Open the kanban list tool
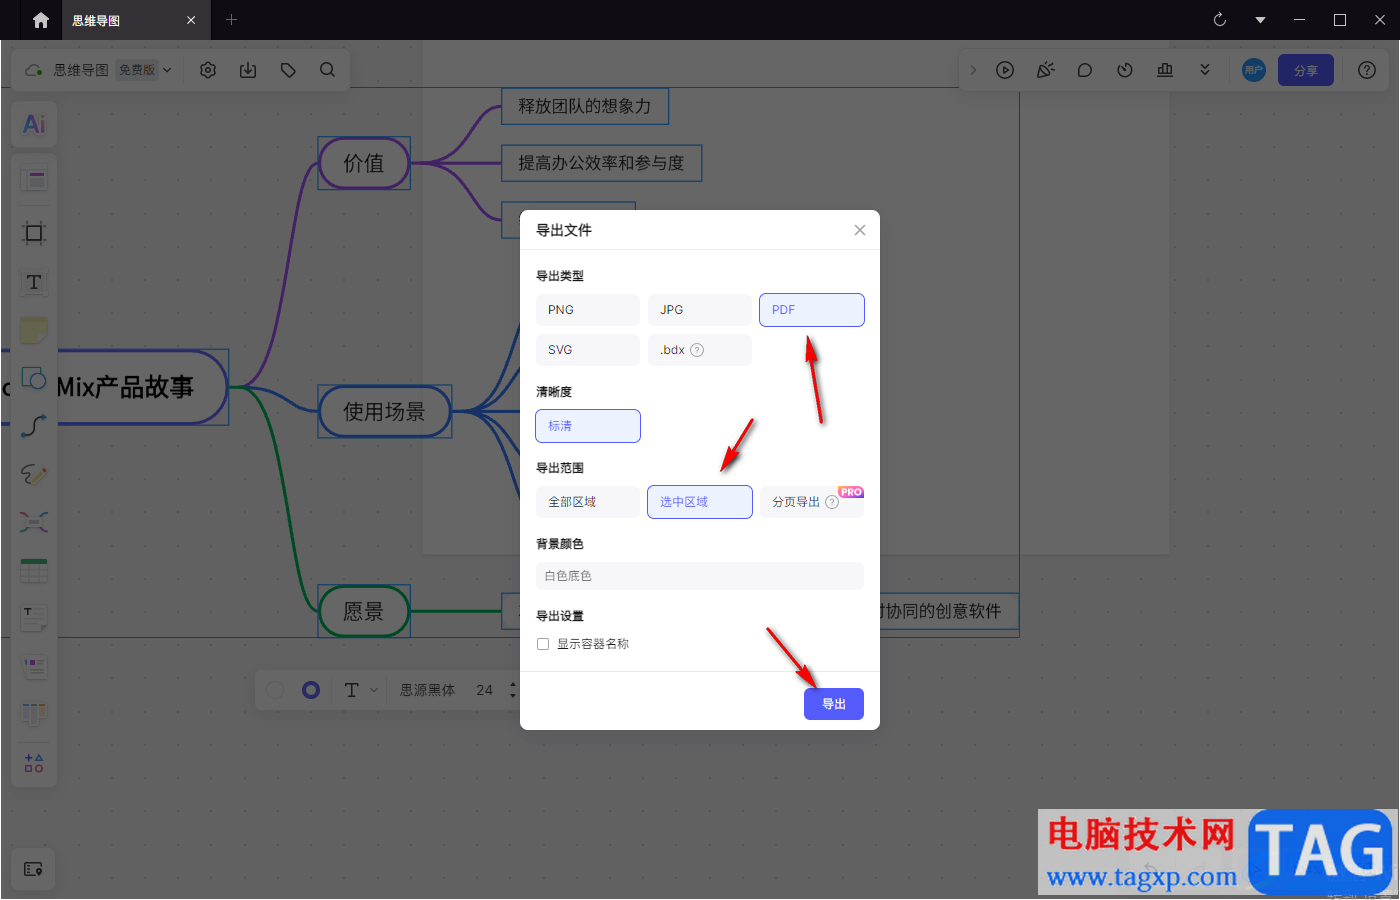Viewport: 1400px width, 900px height. 34,666
